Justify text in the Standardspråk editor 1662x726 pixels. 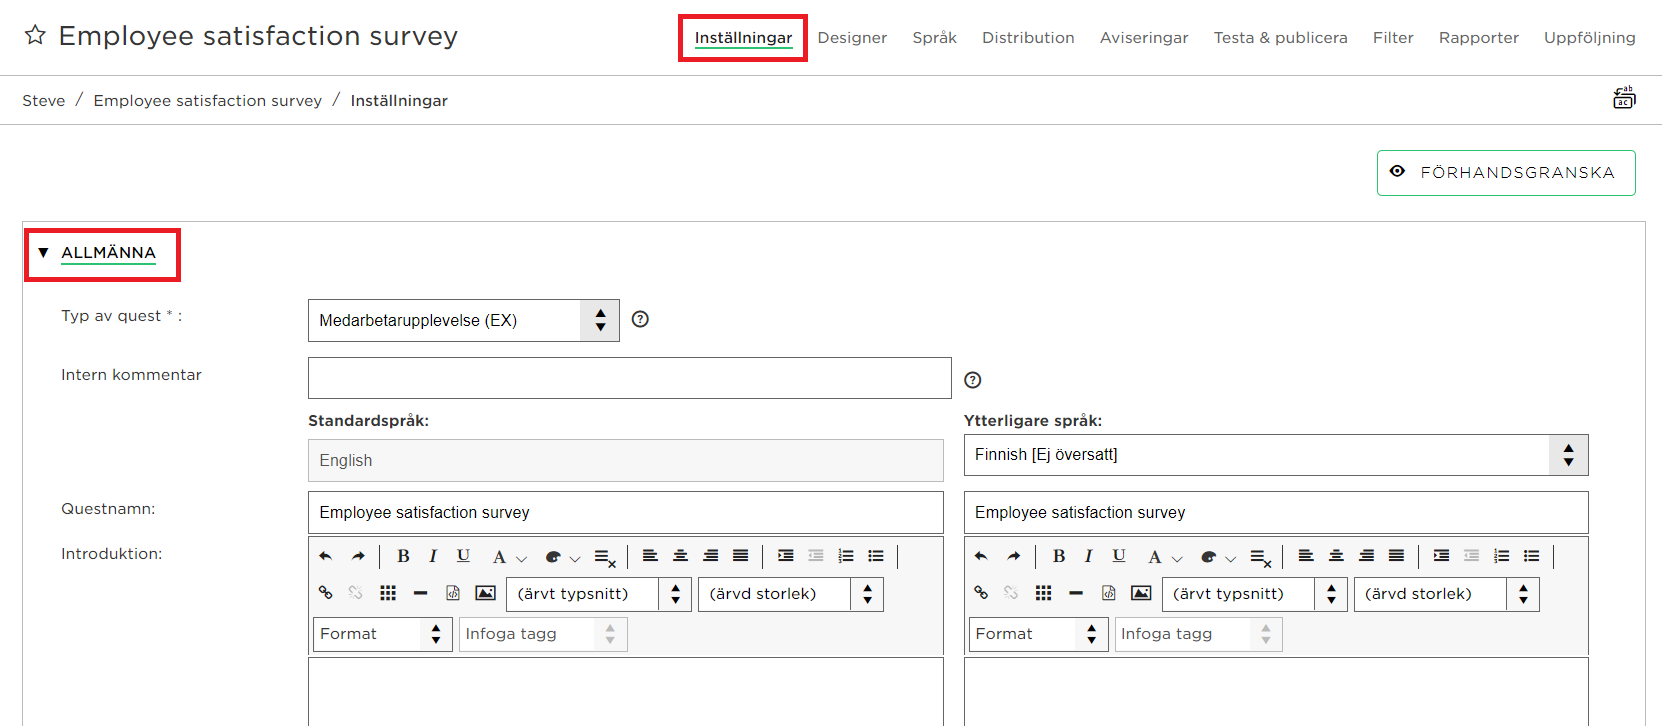click(740, 556)
